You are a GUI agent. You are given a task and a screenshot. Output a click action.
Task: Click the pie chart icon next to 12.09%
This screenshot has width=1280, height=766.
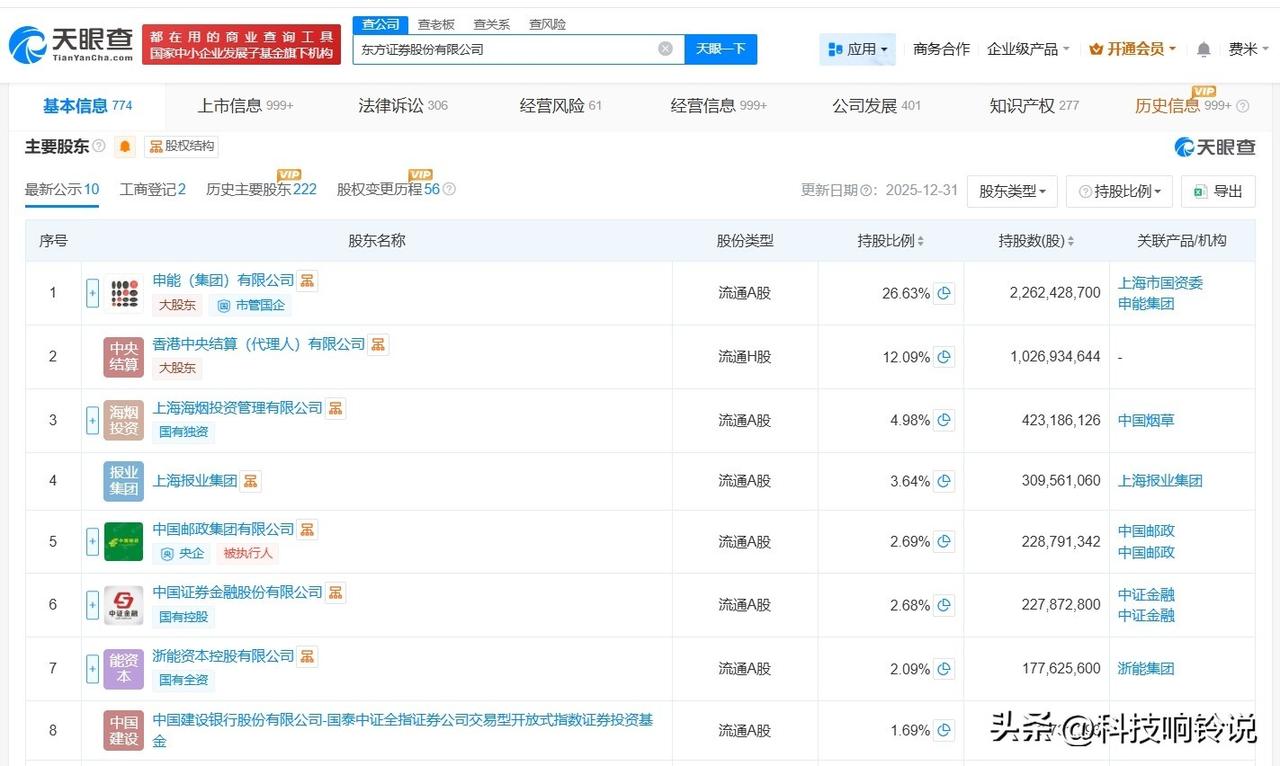click(x=944, y=357)
